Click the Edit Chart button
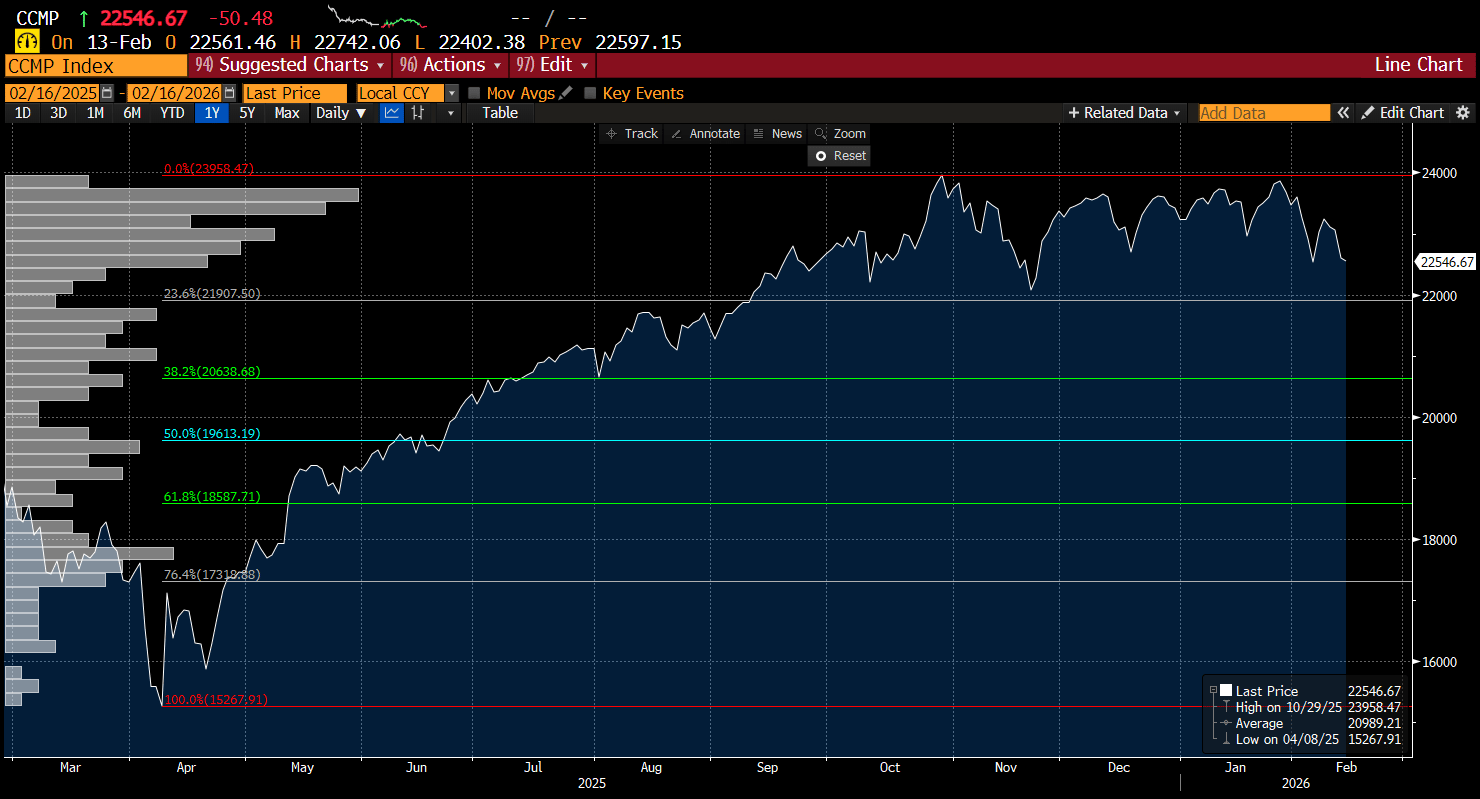 tap(1402, 113)
